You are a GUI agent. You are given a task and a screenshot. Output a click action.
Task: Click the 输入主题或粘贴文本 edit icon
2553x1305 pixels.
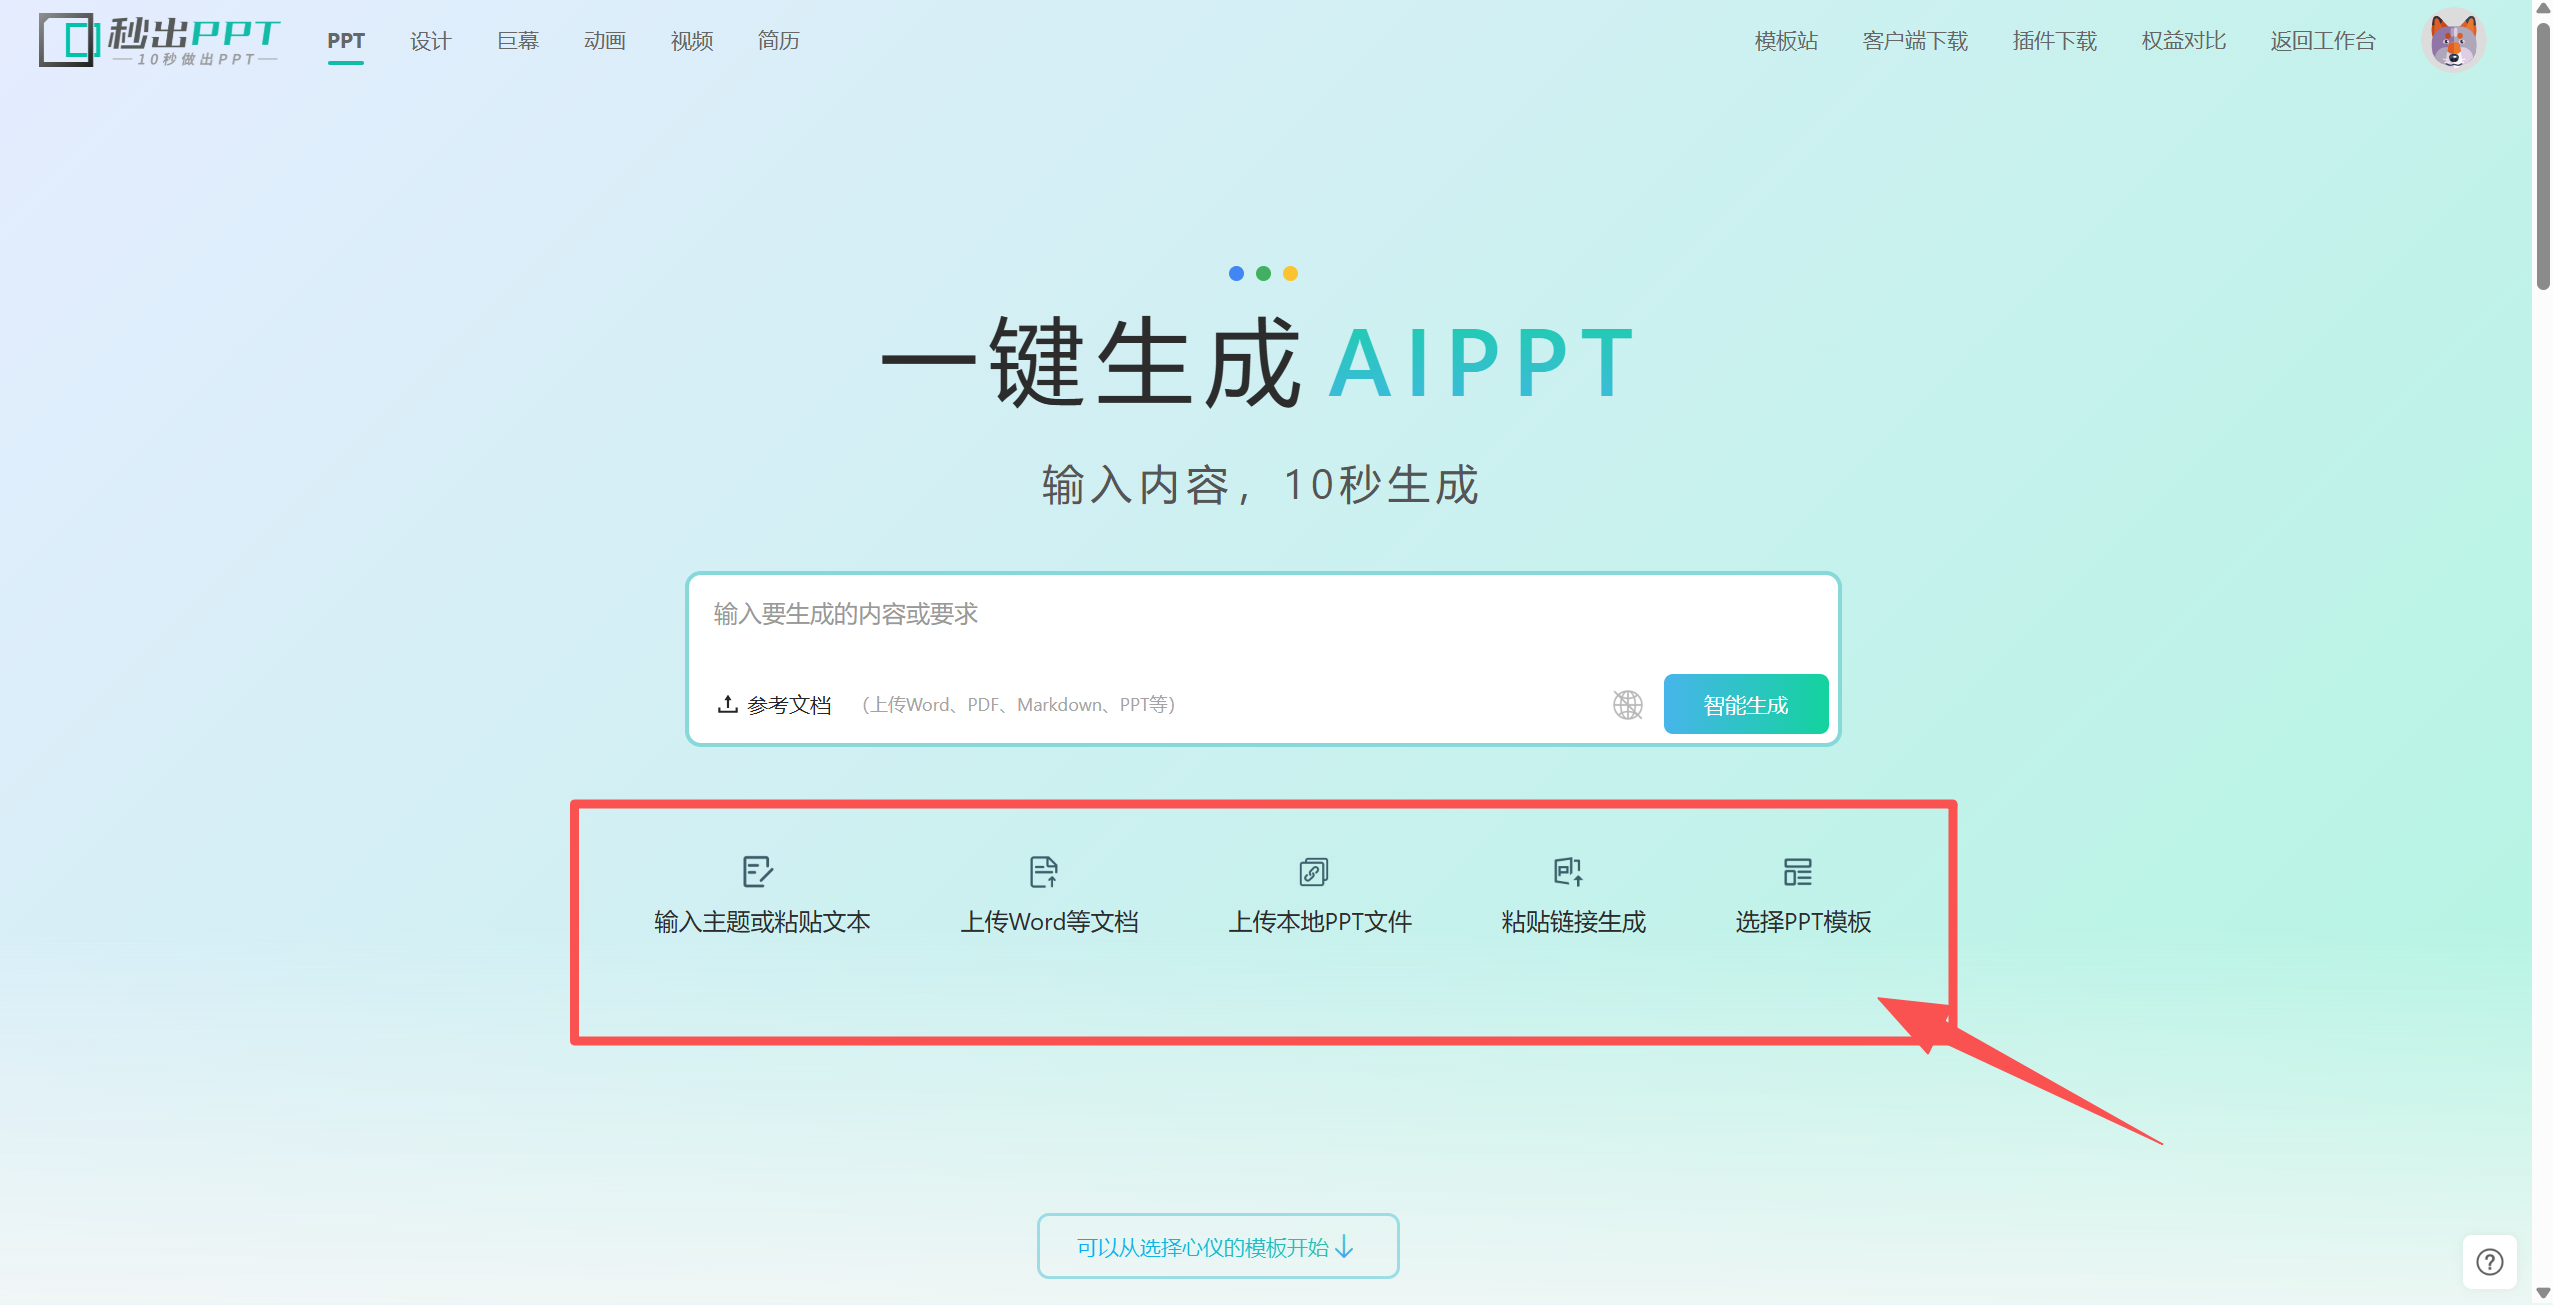(758, 871)
